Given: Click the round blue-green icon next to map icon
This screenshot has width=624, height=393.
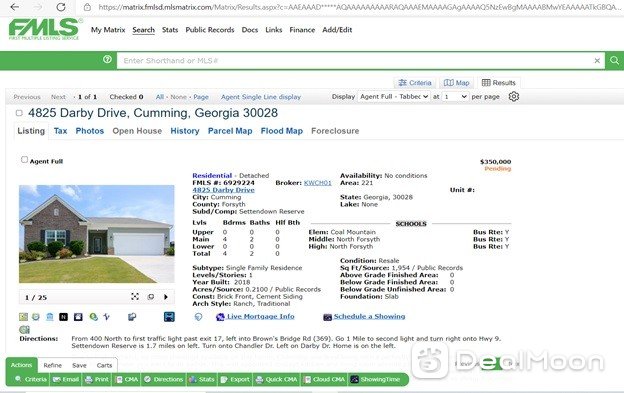Looking at the screenshot, I should (x=36, y=317).
